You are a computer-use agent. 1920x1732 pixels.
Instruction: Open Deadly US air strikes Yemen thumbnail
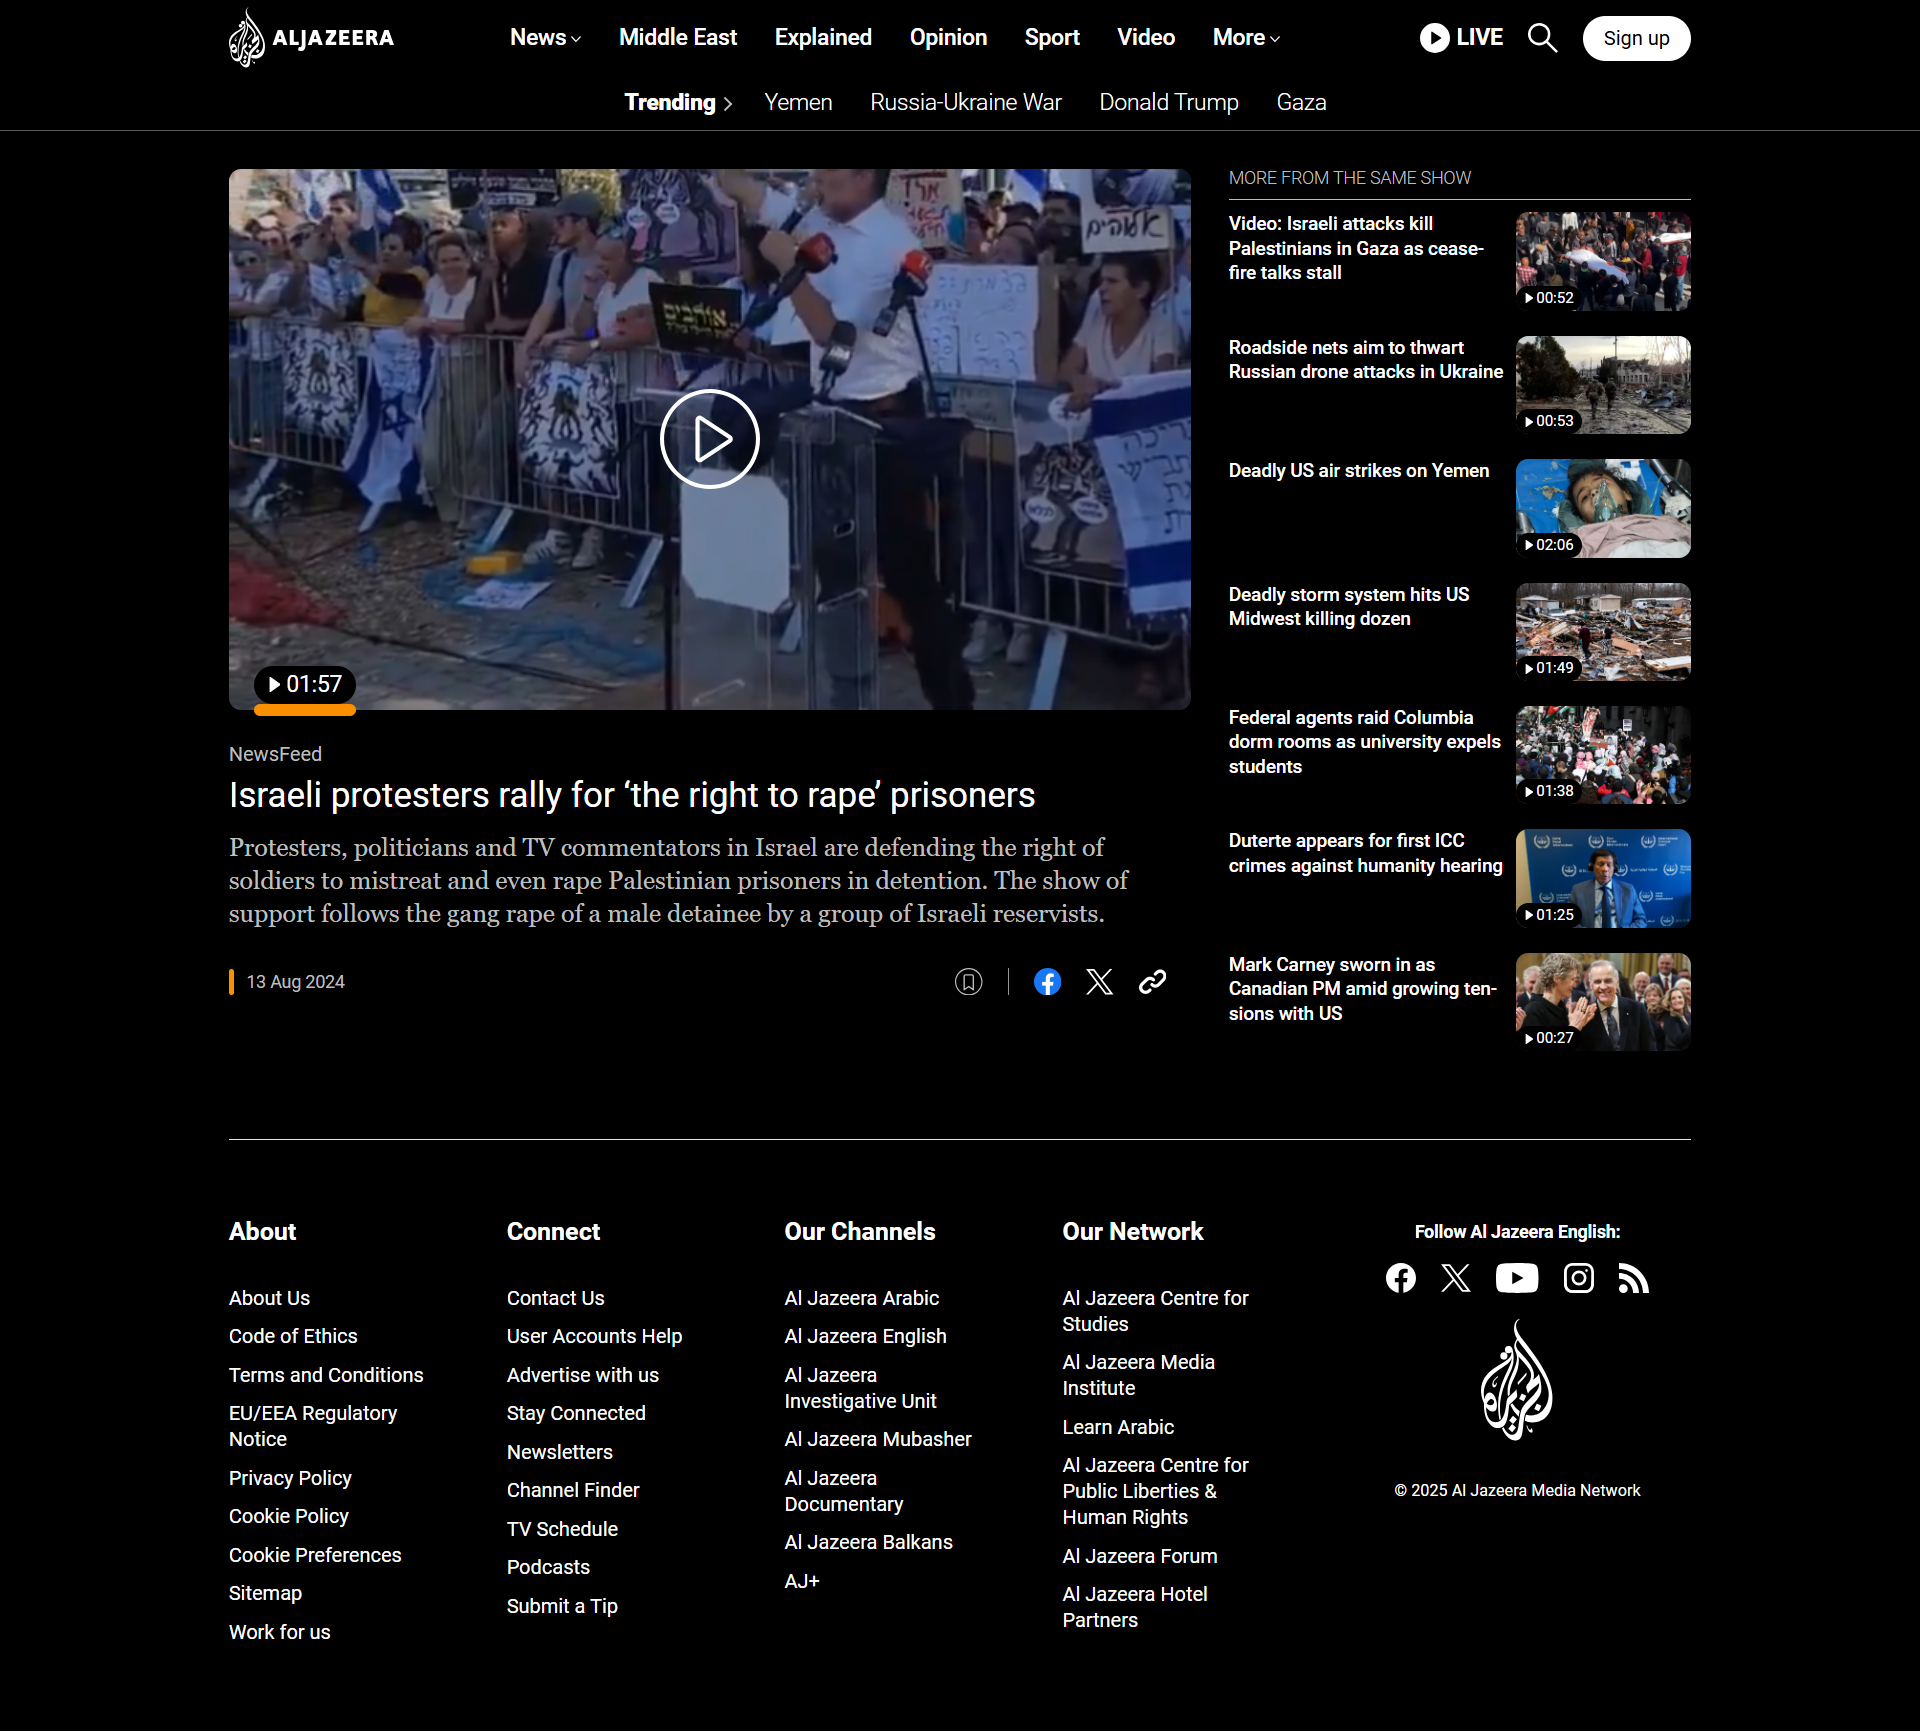click(x=1602, y=508)
